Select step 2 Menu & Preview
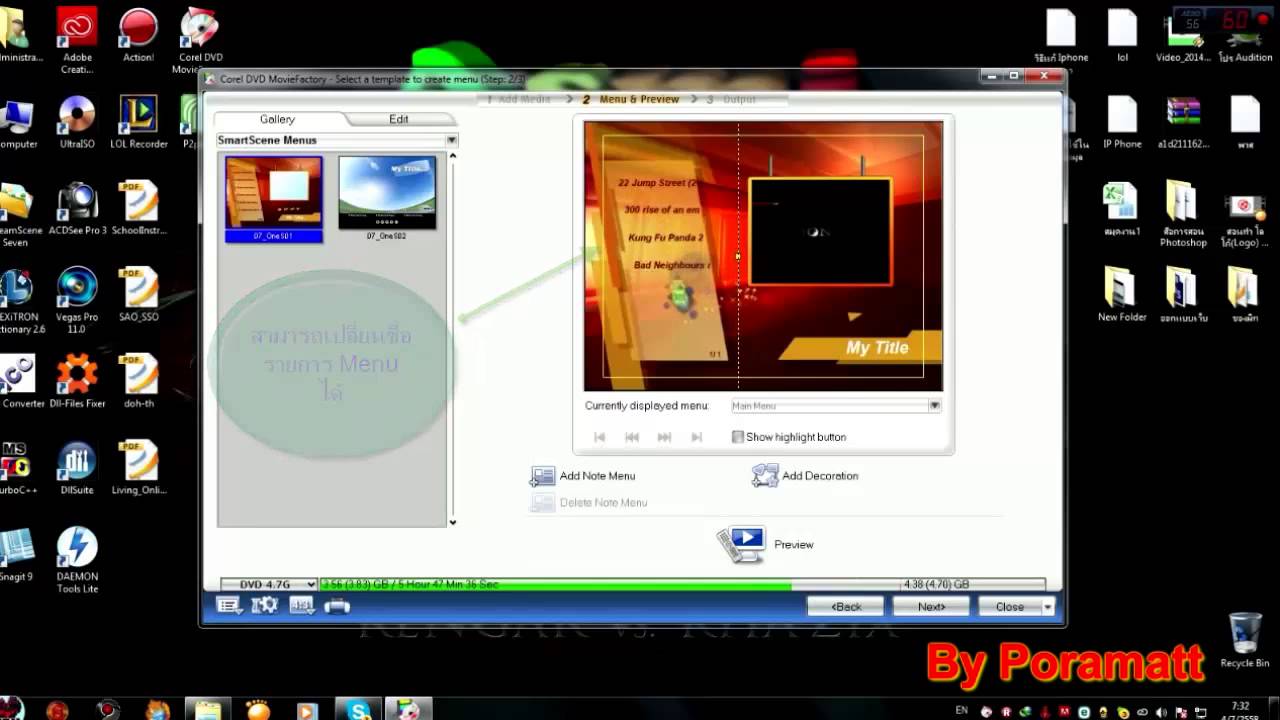The height and width of the screenshot is (720, 1280). (x=631, y=99)
